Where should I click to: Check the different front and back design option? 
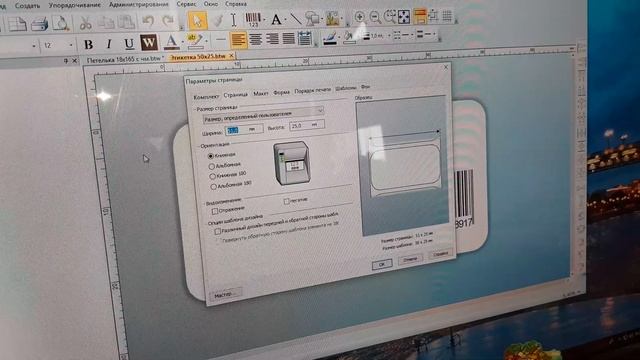(218, 231)
